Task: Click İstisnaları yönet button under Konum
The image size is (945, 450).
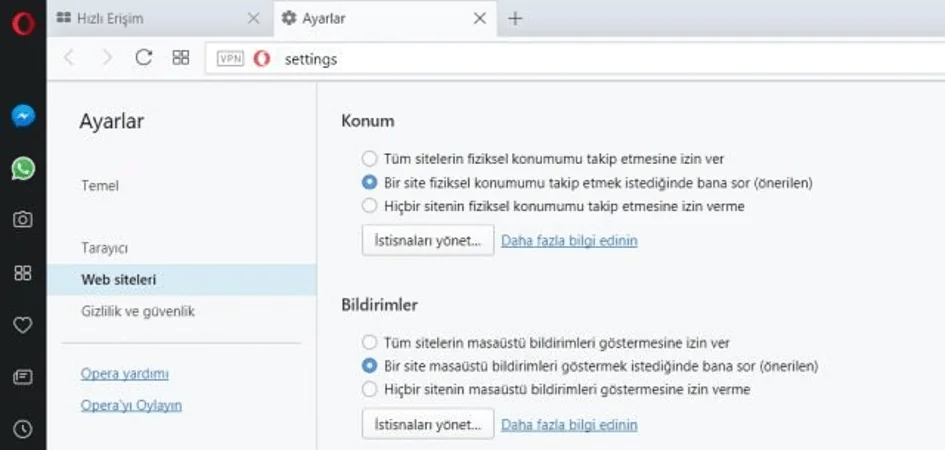Action: [x=427, y=241]
